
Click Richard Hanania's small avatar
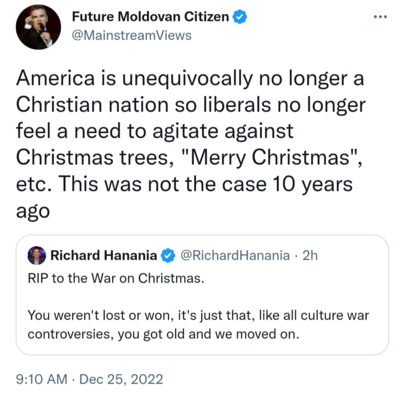36,256
